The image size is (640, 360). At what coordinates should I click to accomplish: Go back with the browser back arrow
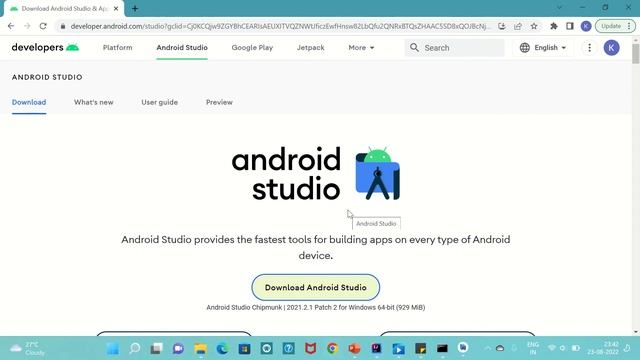(x=11, y=26)
